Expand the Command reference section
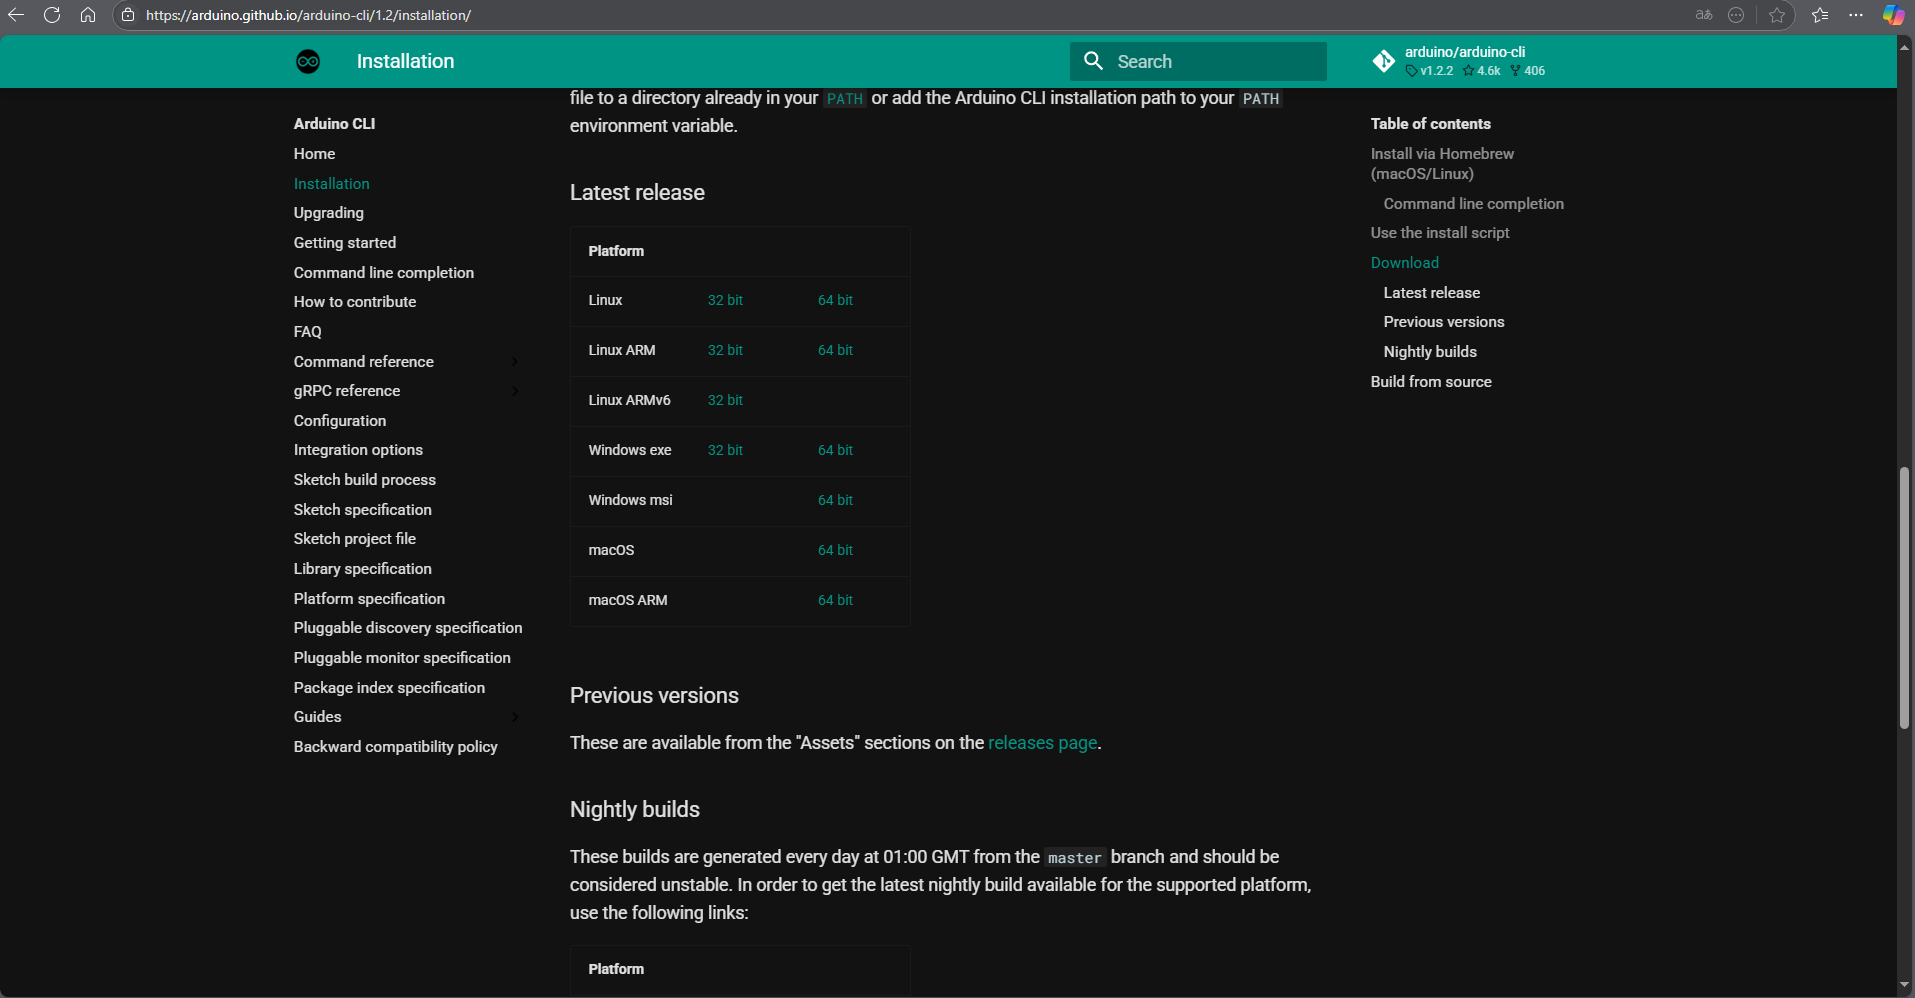The width and height of the screenshot is (1915, 998). 514,361
